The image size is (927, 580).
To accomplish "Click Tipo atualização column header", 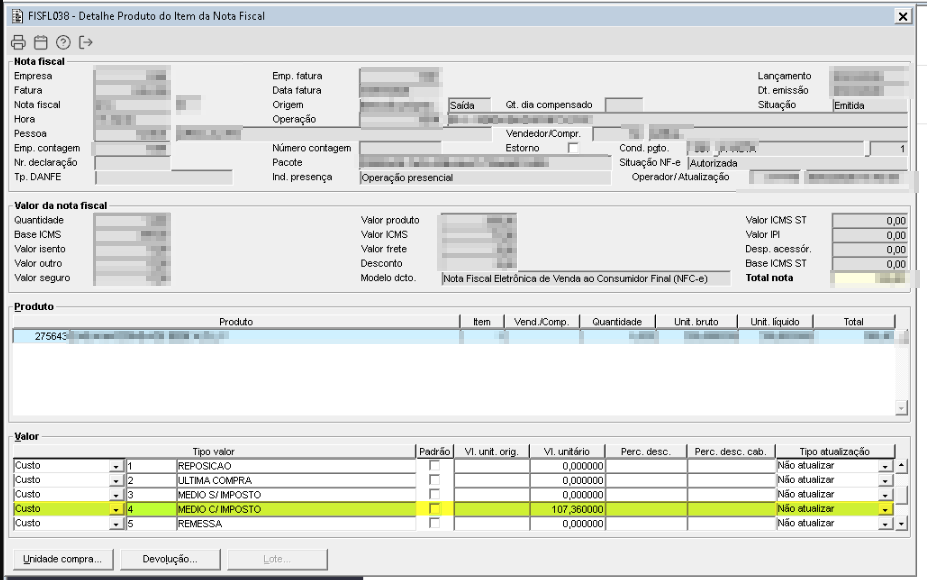I will click(835, 451).
